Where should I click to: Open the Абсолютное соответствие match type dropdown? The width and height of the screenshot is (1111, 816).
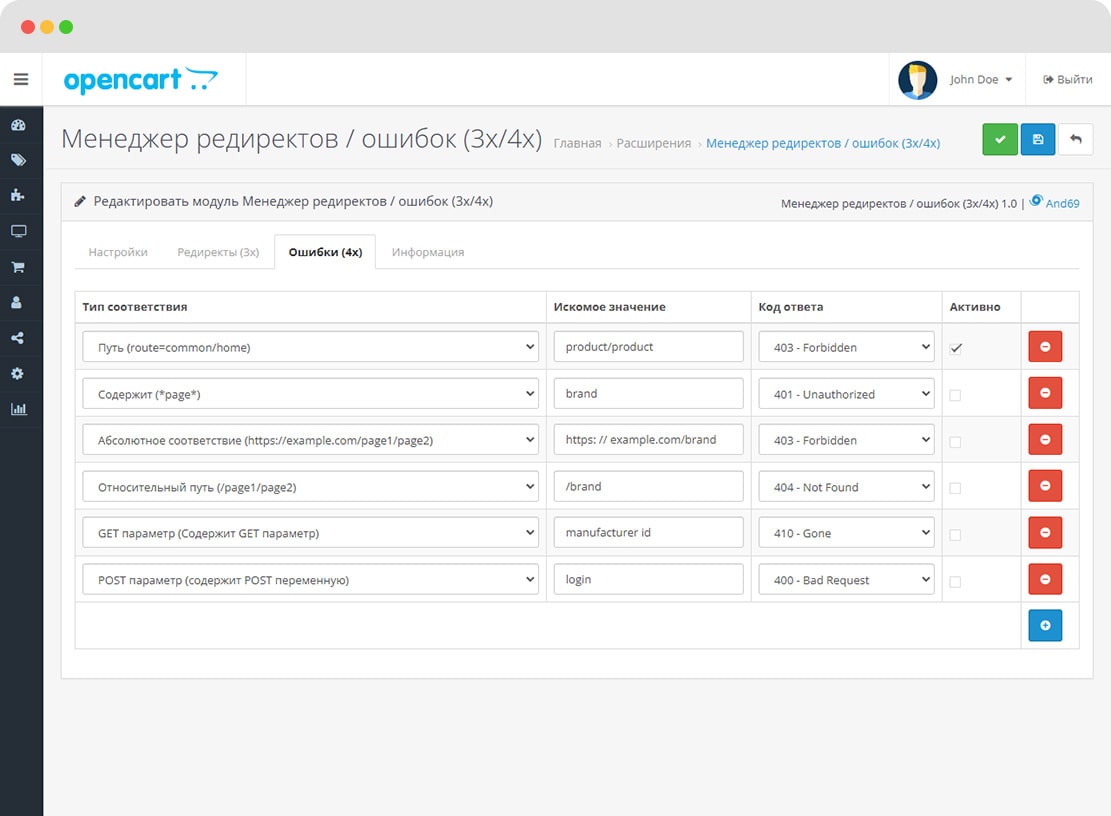(310, 440)
